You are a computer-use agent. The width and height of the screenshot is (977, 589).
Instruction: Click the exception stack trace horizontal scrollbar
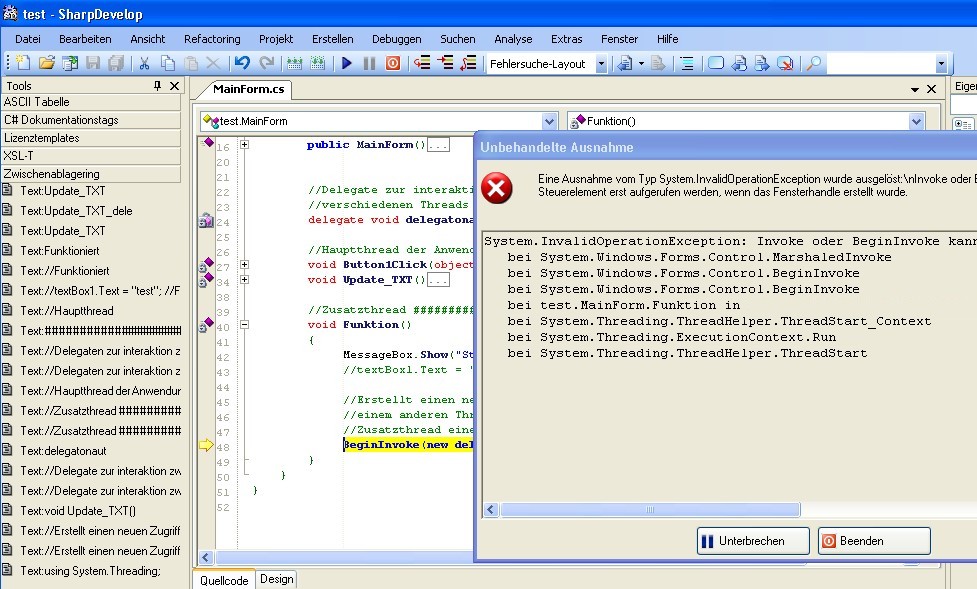650,510
